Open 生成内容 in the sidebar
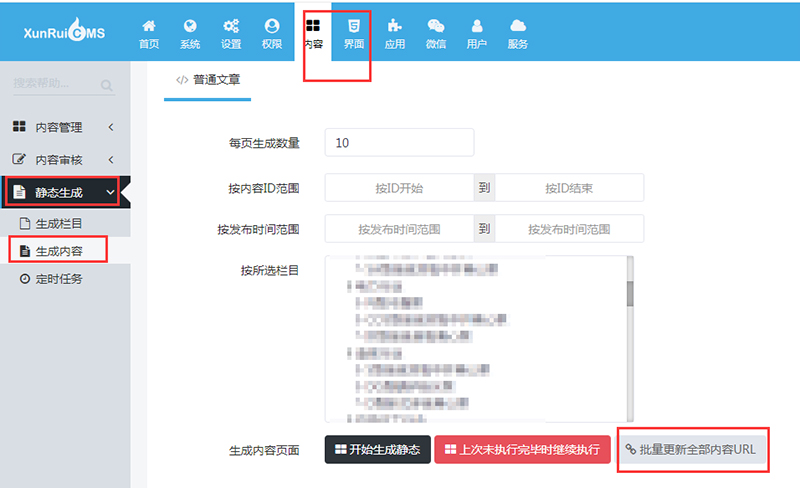800x488 pixels. pyautogui.click(x=65, y=251)
